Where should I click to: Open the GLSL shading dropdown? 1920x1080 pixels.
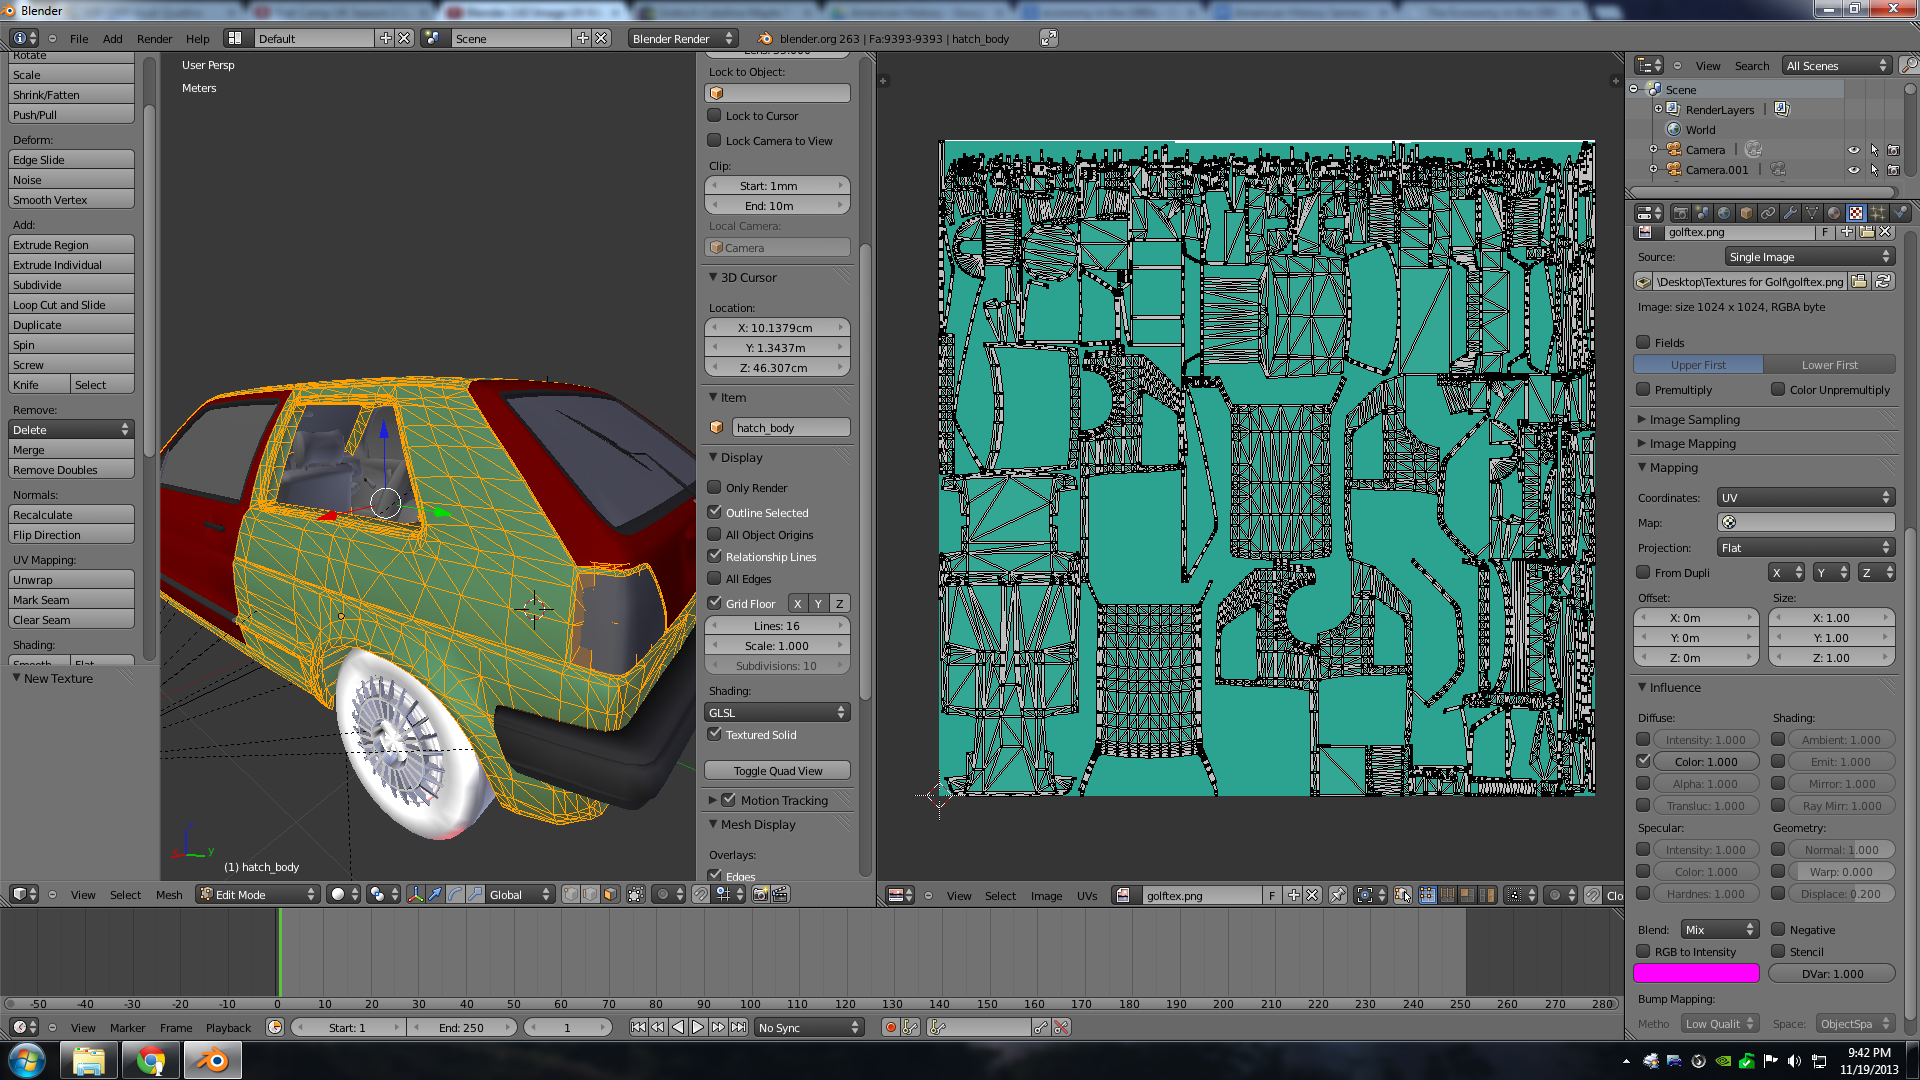777,712
